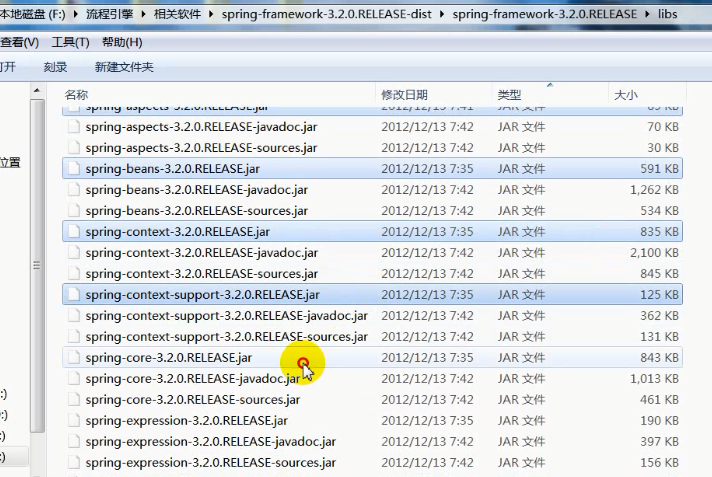
Task: Open the 工具(T) menu
Action: [x=70, y=42]
